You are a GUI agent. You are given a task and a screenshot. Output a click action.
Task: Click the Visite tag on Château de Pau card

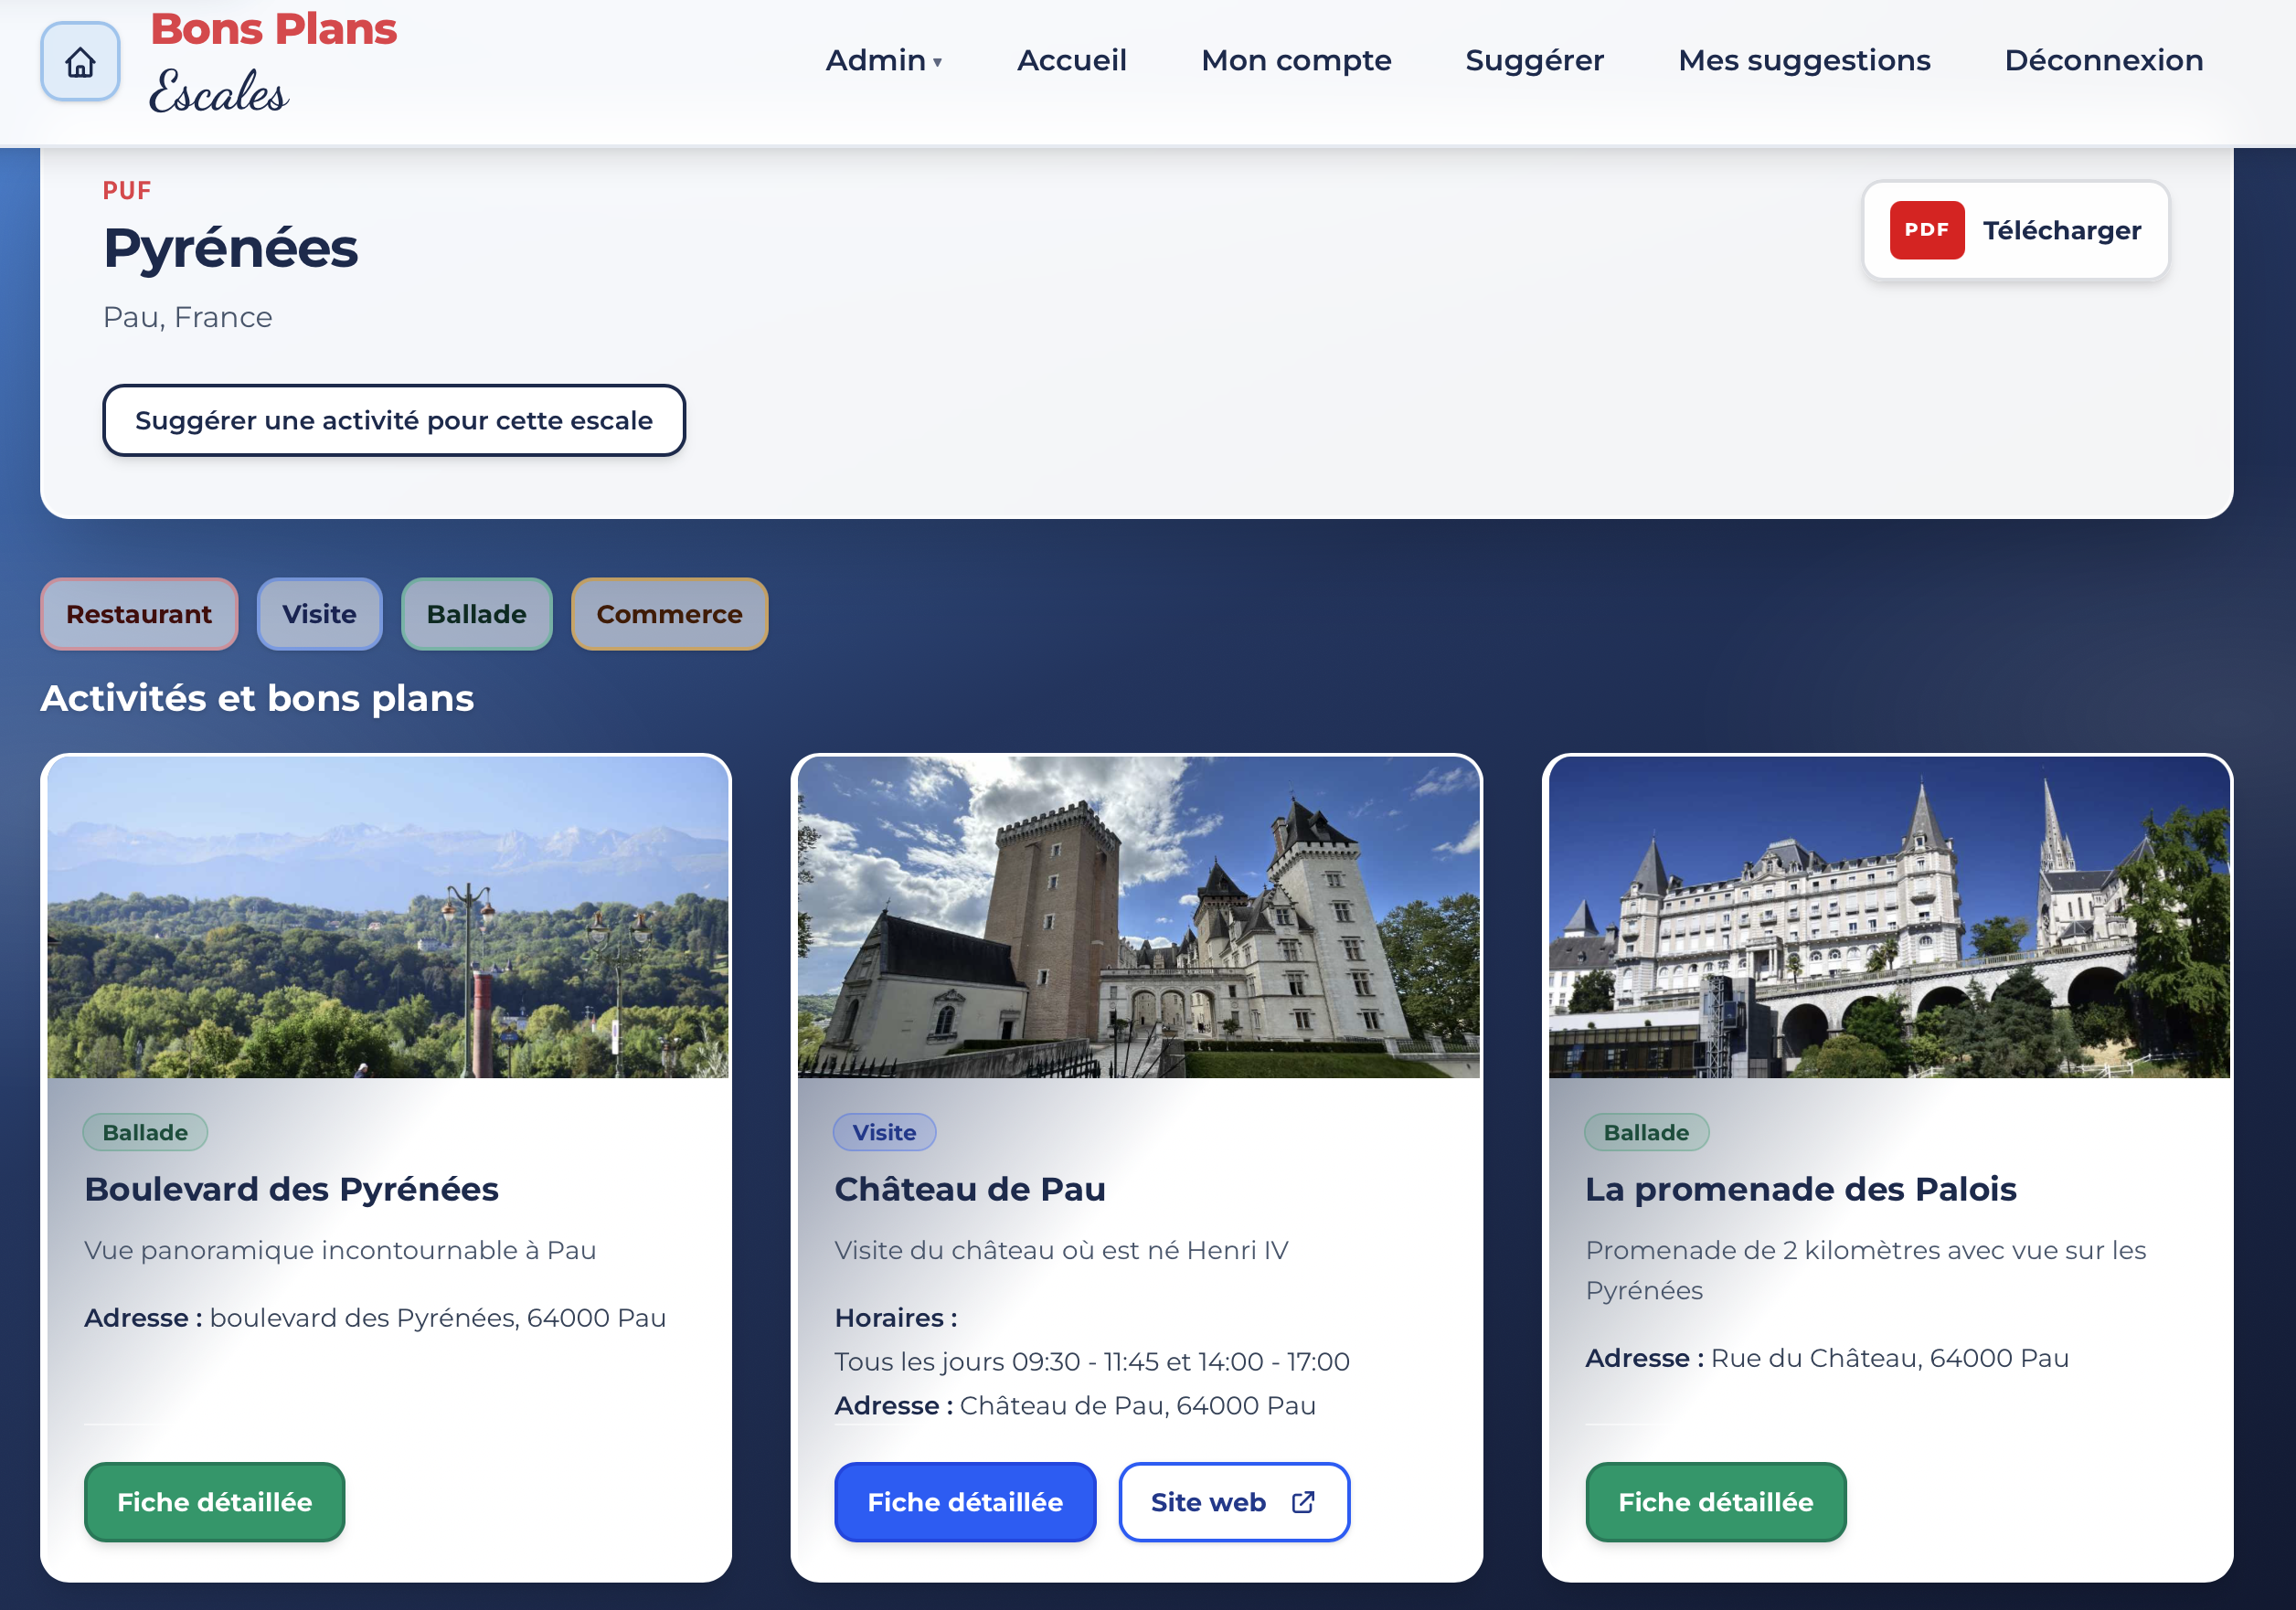[884, 1132]
